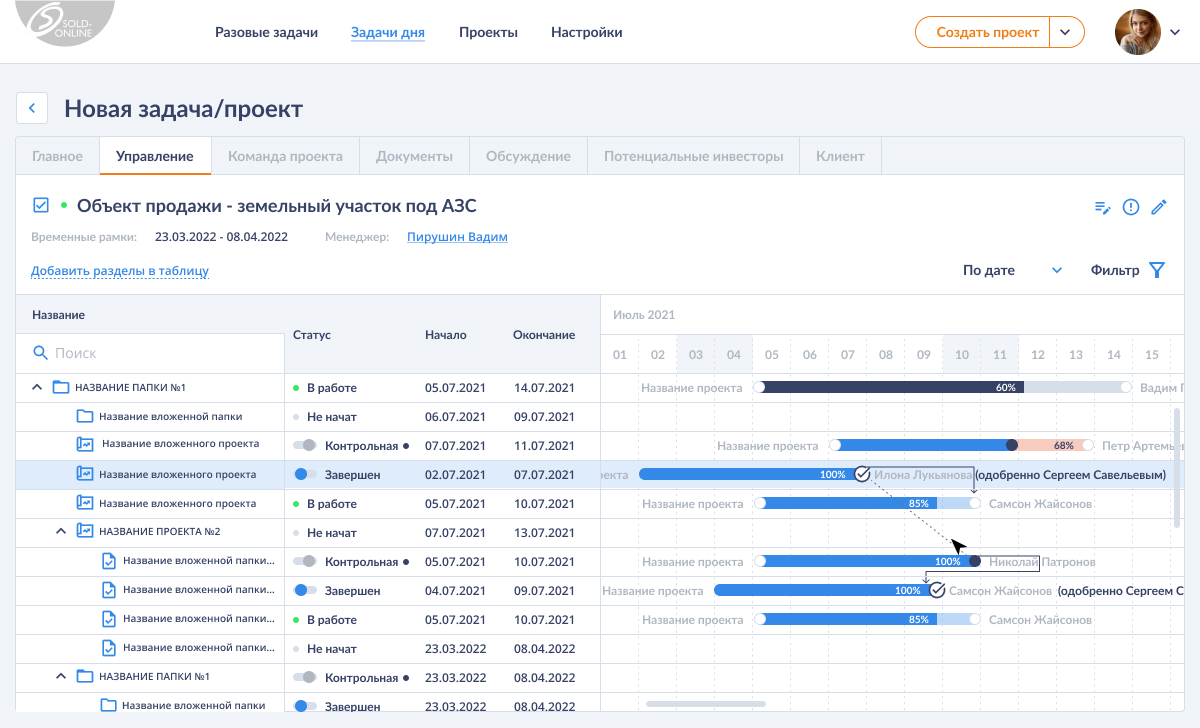Open Разовые задачи in the top menu
The image size is (1200, 728).
(266, 32)
